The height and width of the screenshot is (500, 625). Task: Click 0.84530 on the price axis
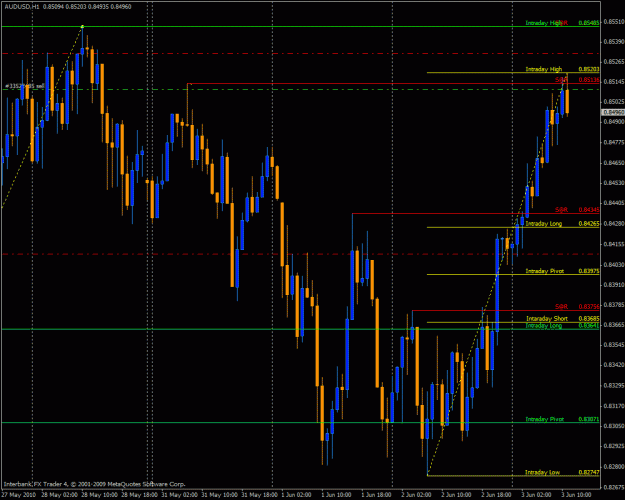point(614,183)
